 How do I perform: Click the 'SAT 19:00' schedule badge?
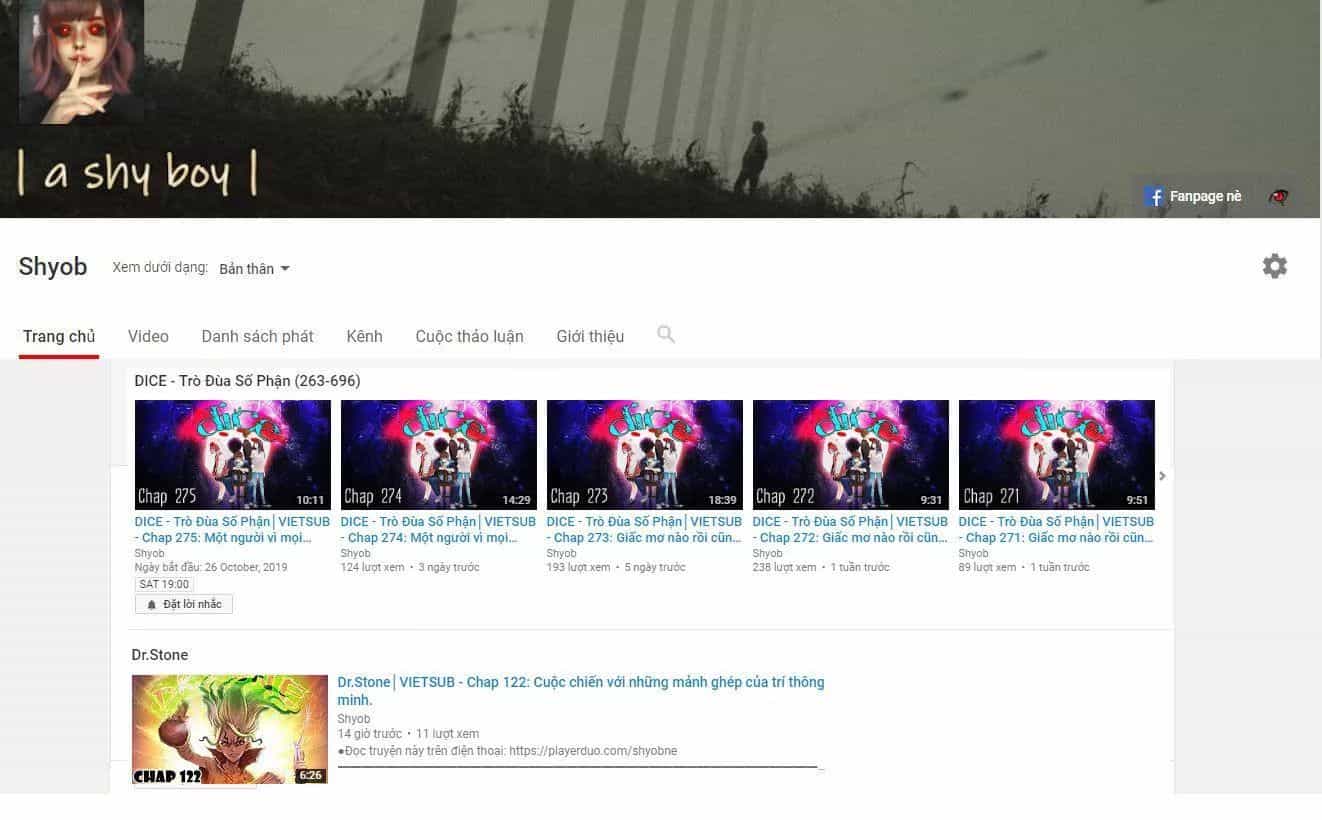pos(164,584)
